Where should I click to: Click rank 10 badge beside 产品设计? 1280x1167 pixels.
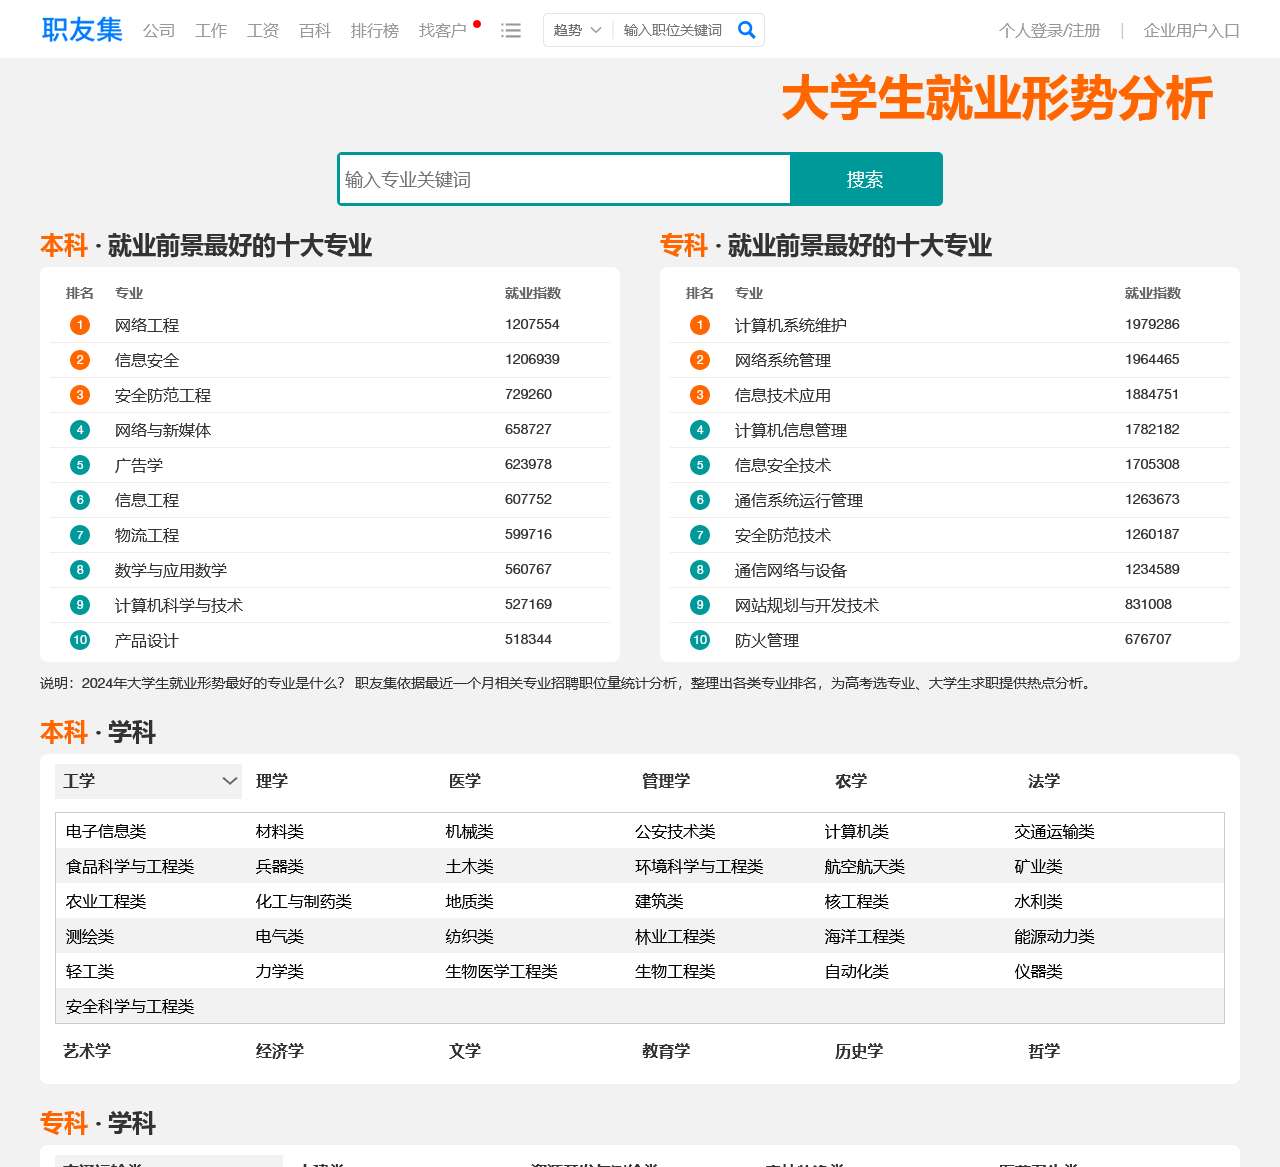click(x=80, y=640)
